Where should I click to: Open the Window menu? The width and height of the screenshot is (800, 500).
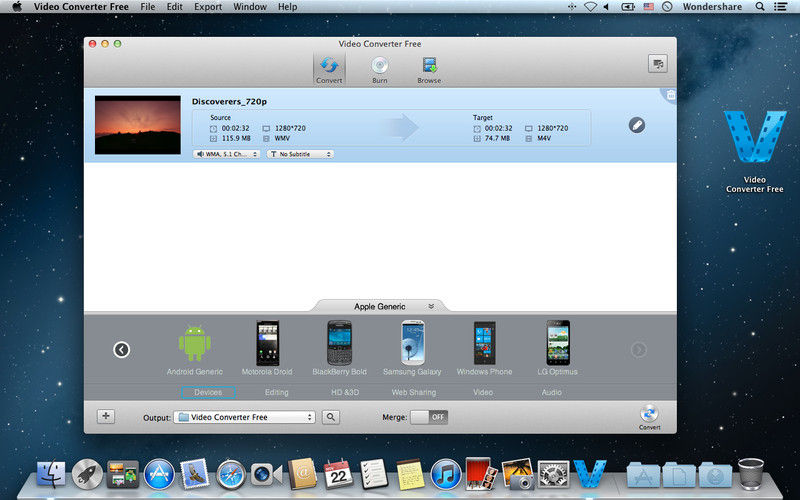[x=250, y=7]
